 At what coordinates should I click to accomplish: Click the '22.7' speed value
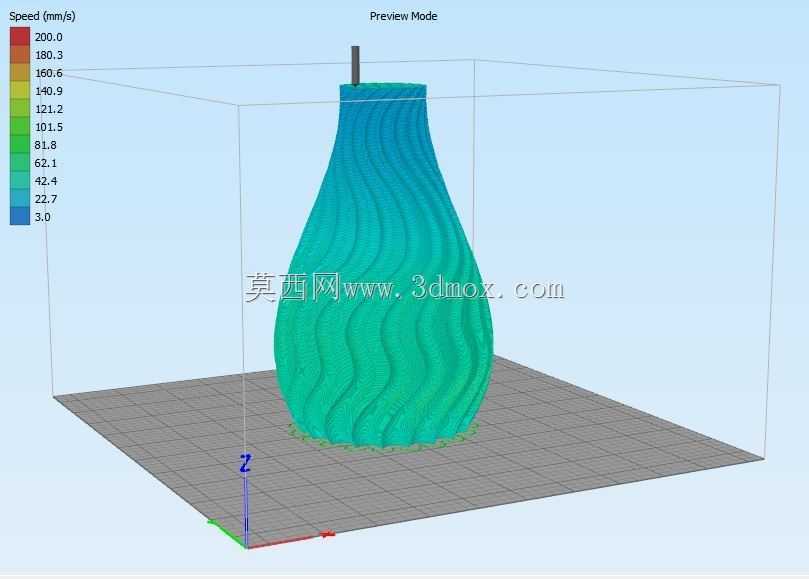45,199
